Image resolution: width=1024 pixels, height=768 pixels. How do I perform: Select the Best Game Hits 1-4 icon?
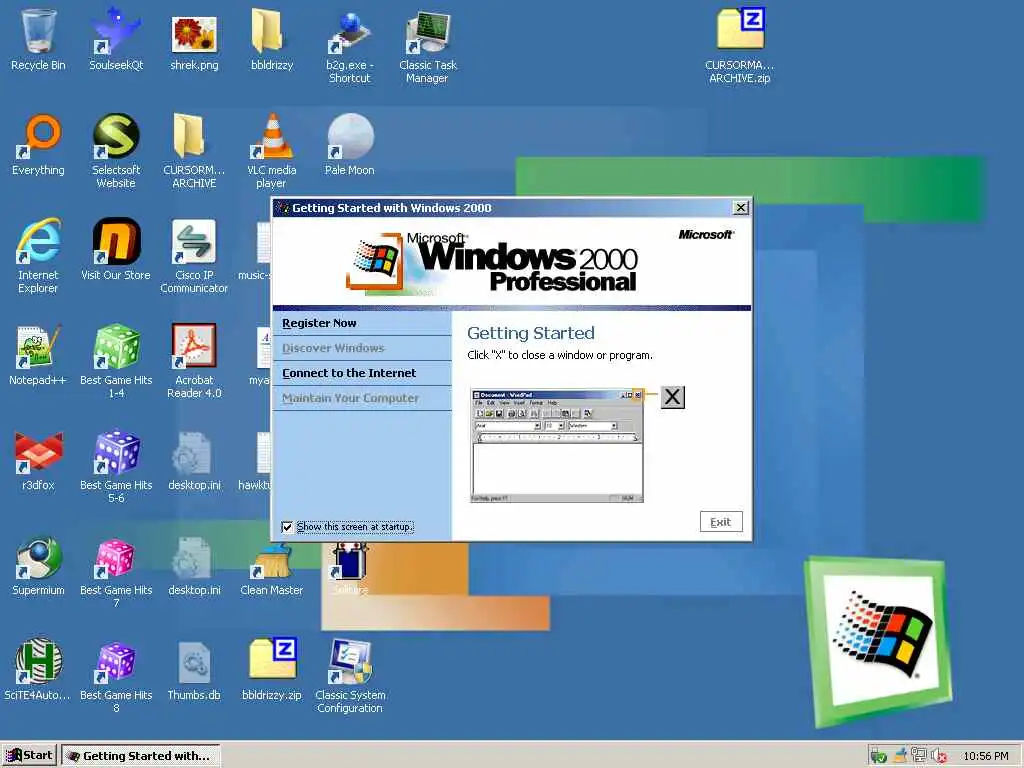(x=116, y=346)
